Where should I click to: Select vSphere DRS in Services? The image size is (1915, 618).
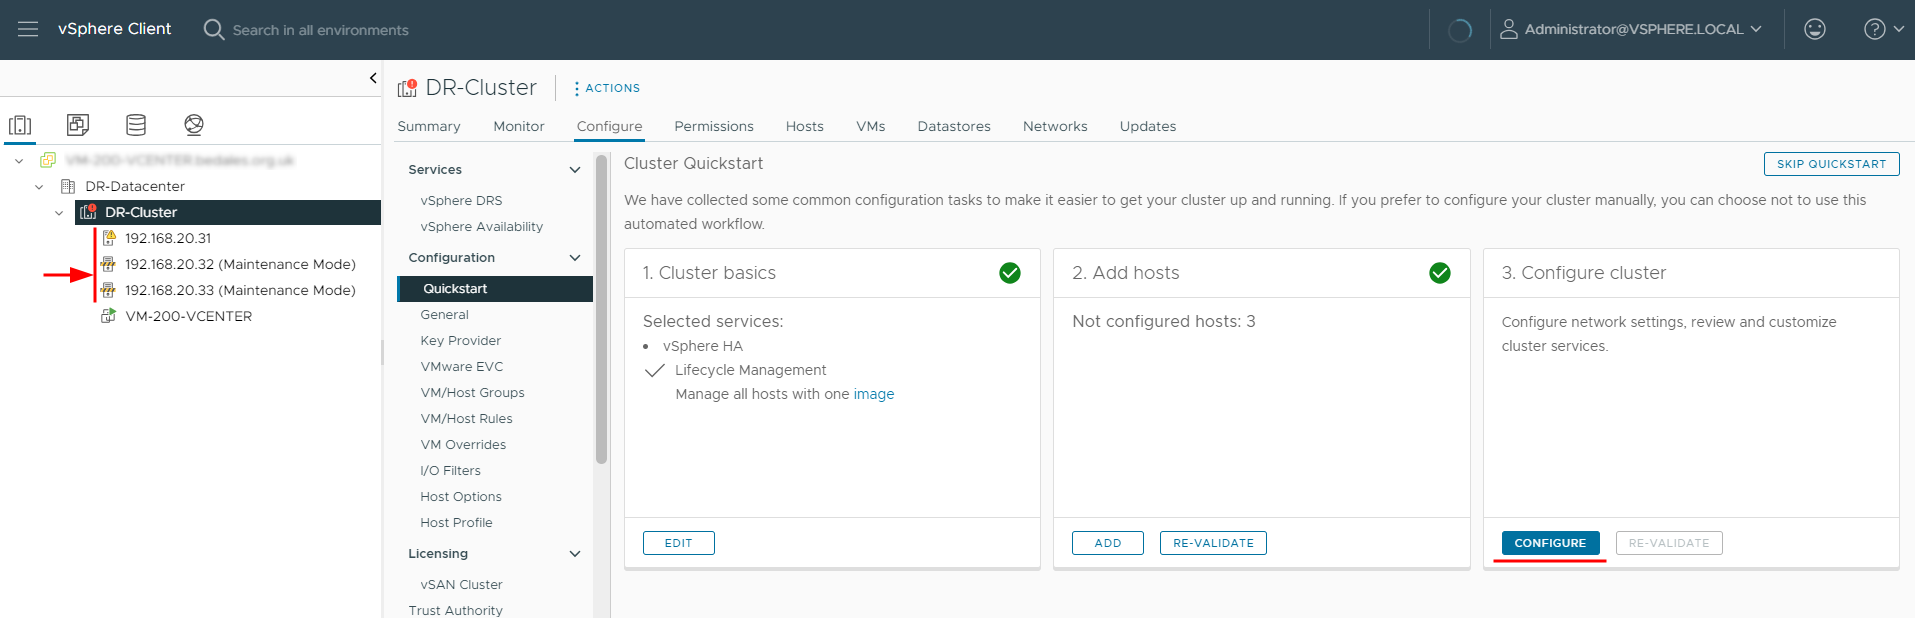coord(461,201)
